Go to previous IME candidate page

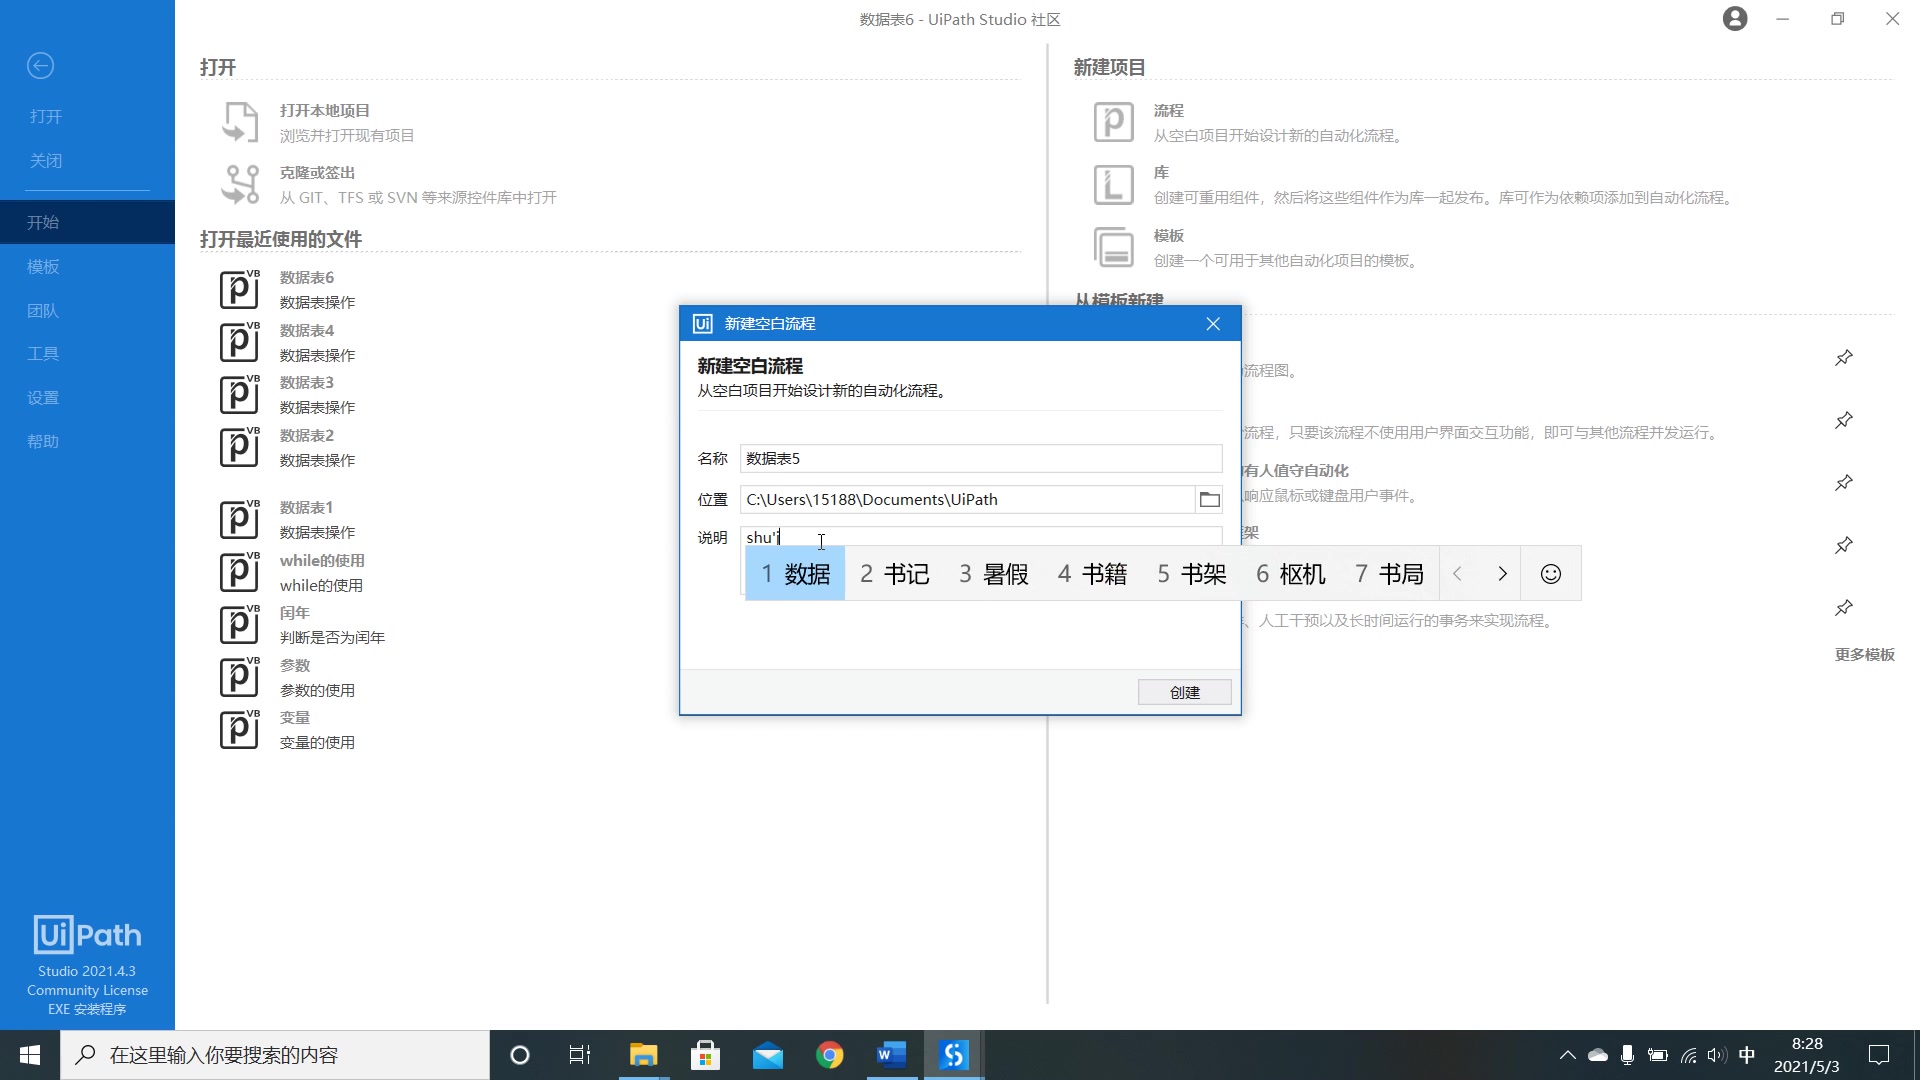click(x=1458, y=573)
